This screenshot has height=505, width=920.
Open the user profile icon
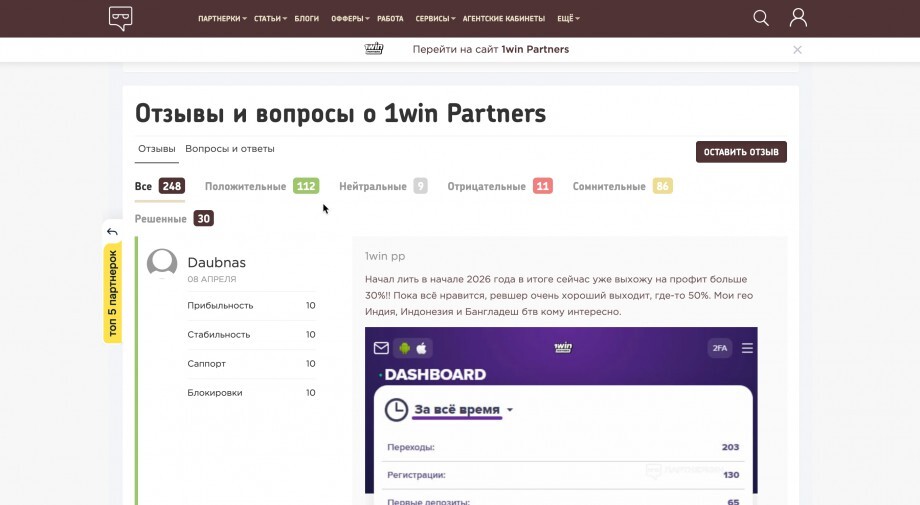[x=798, y=18]
